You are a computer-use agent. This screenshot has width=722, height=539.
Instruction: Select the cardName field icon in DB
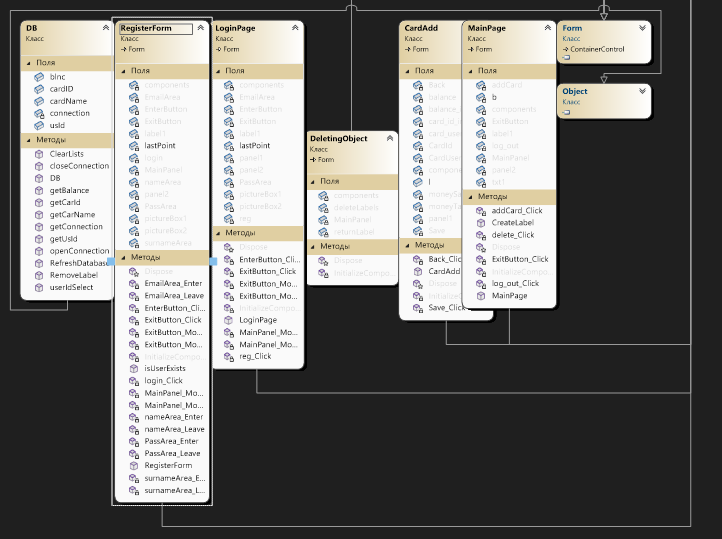tap(39, 101)
